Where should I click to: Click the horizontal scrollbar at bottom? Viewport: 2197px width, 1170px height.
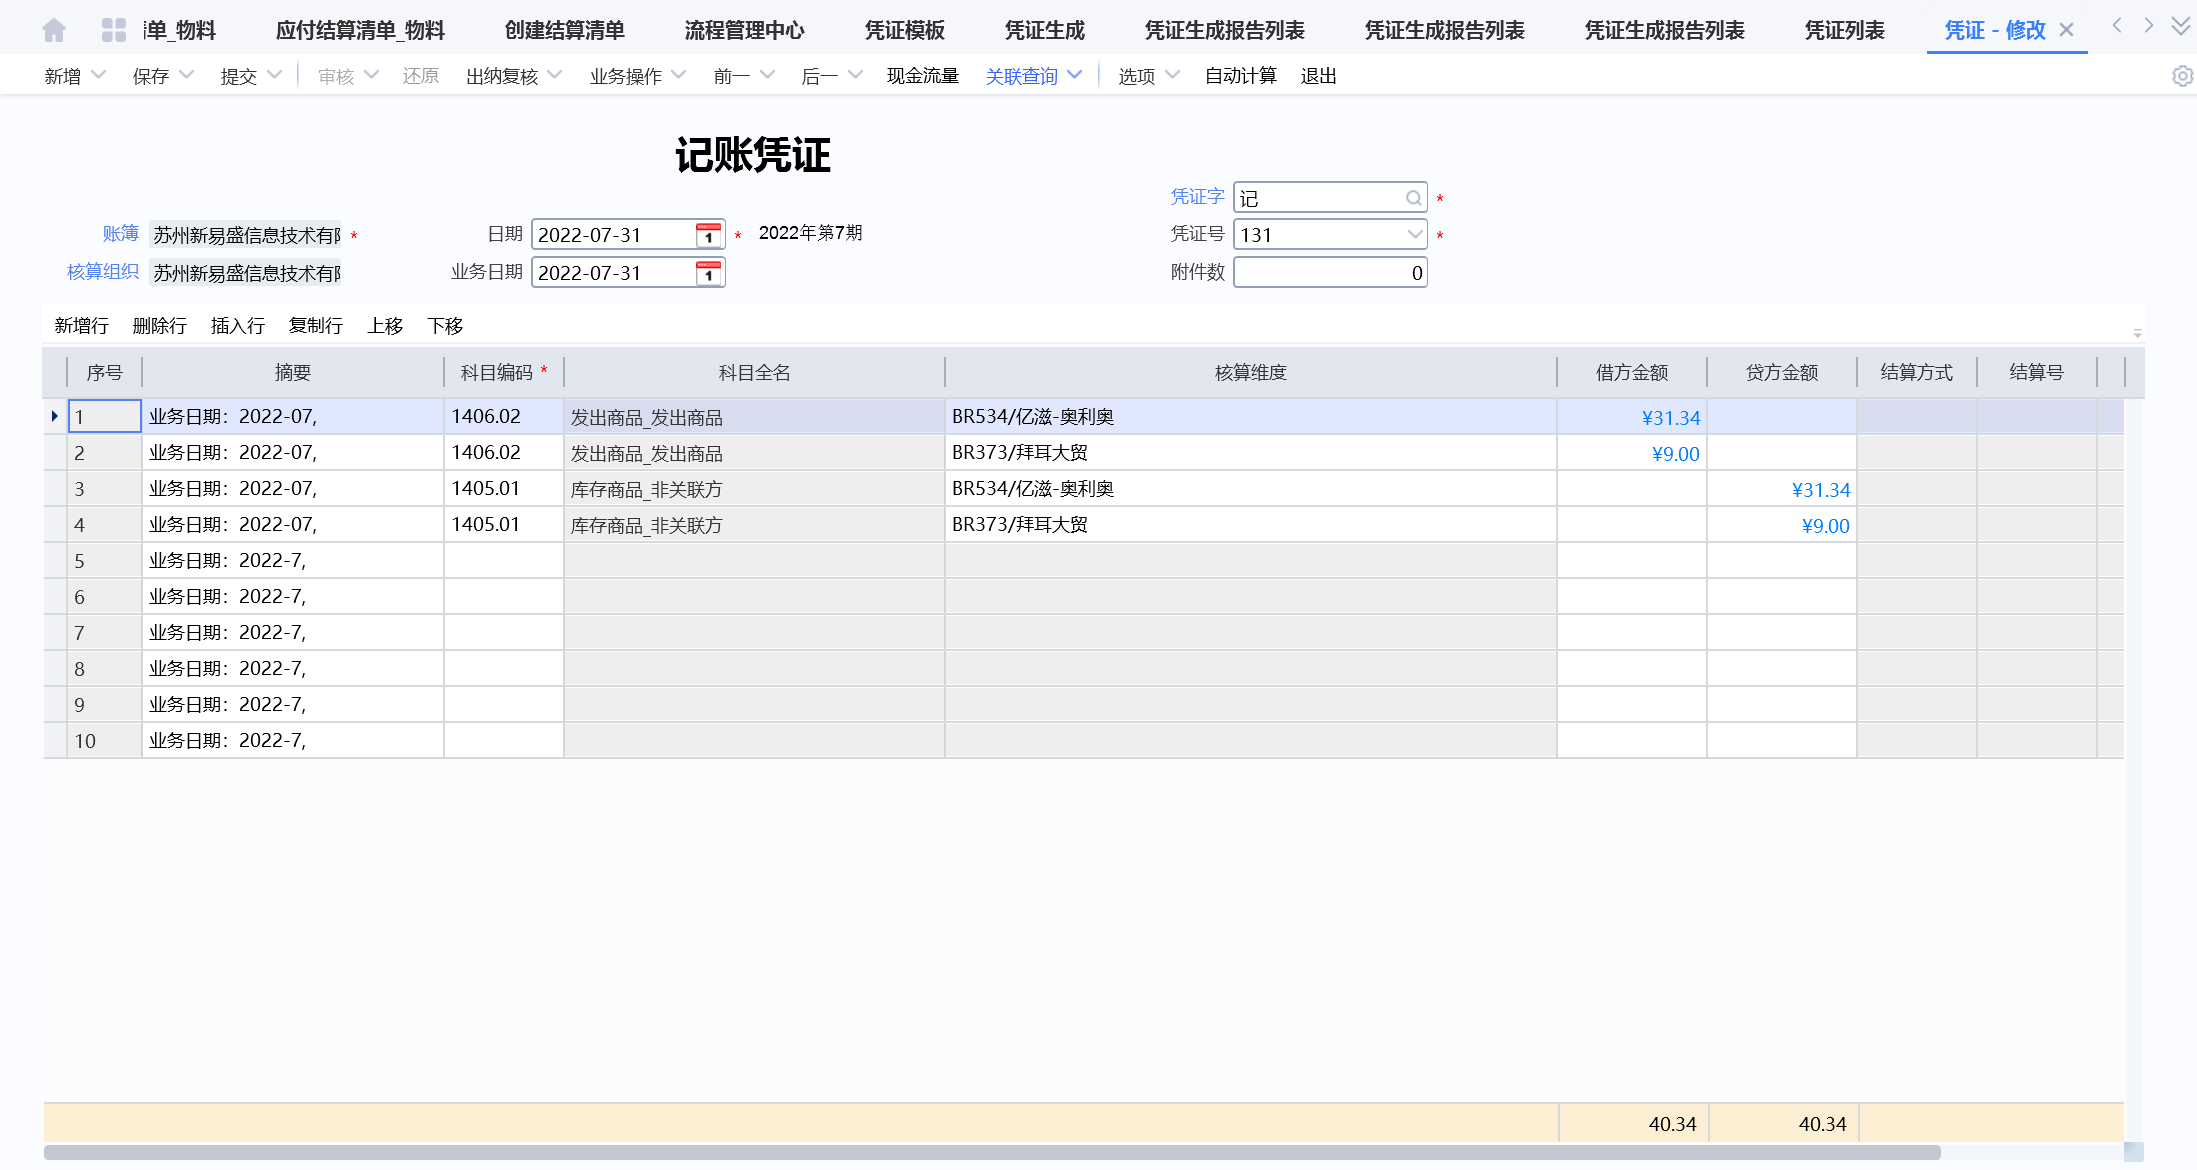click(x=992, y=1153)
